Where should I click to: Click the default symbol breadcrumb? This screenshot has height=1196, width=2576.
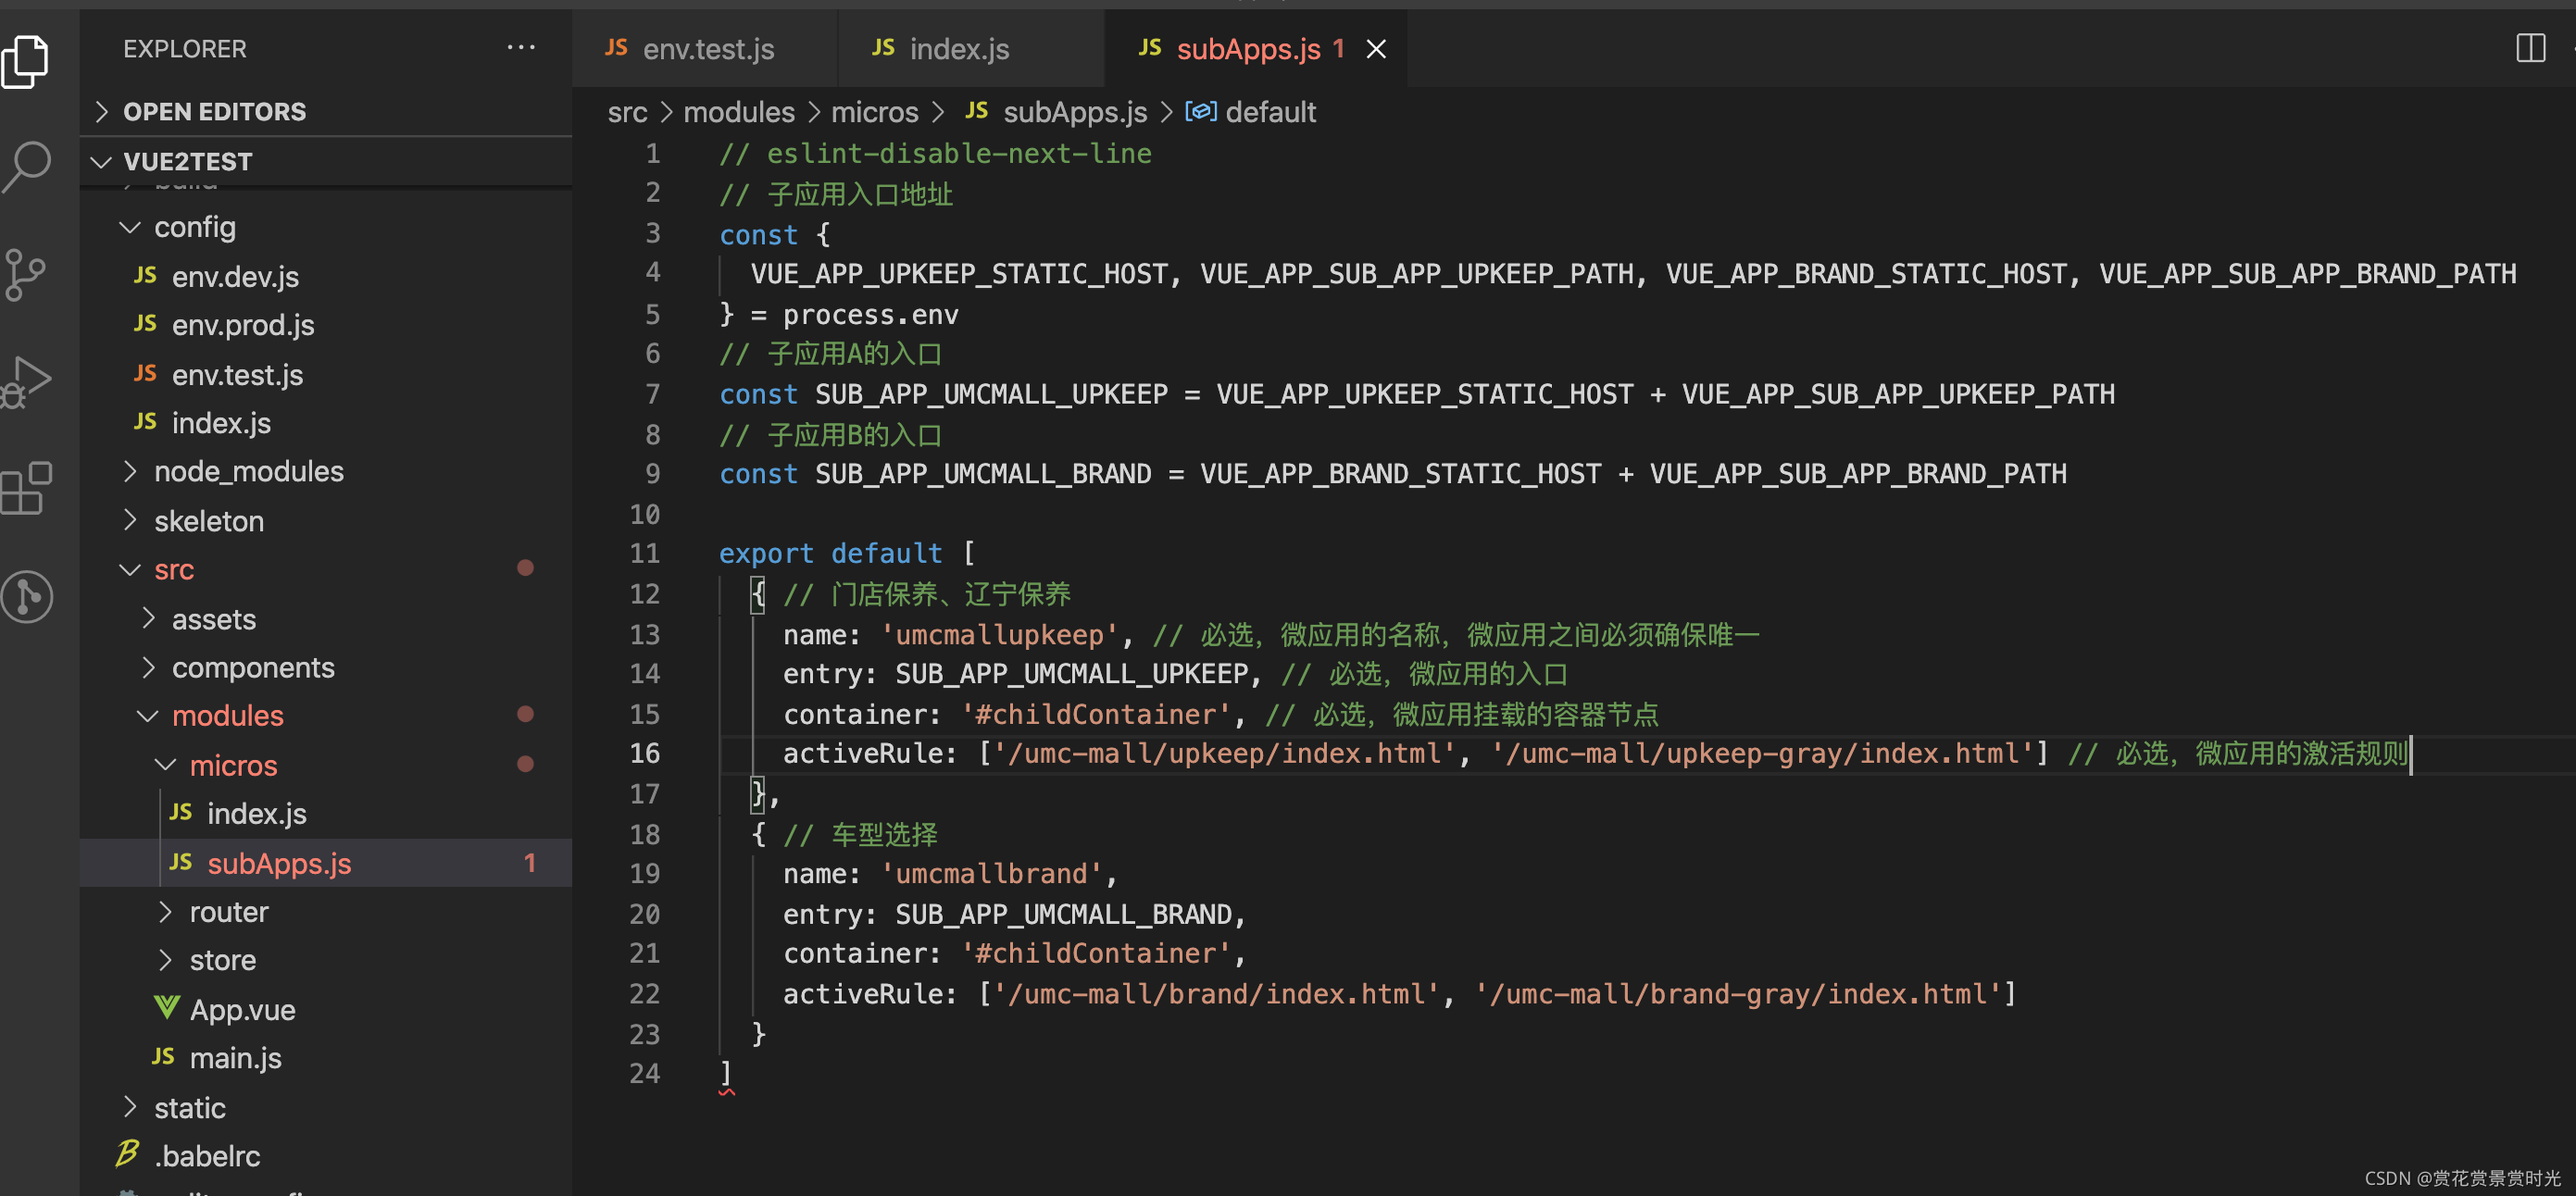pos(1269,112)
